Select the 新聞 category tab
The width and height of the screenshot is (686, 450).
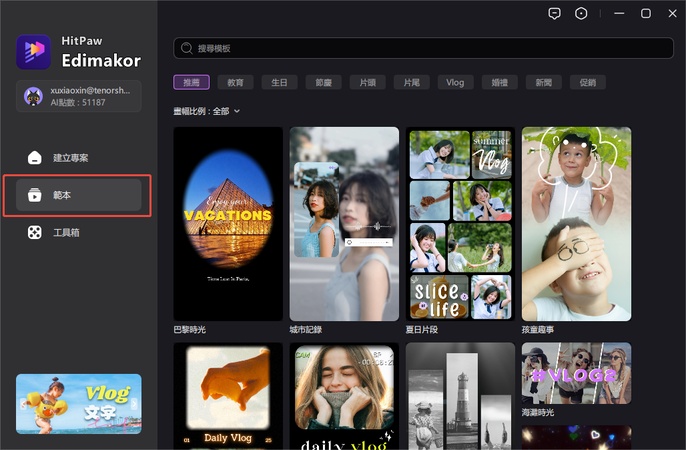(543, 82)
